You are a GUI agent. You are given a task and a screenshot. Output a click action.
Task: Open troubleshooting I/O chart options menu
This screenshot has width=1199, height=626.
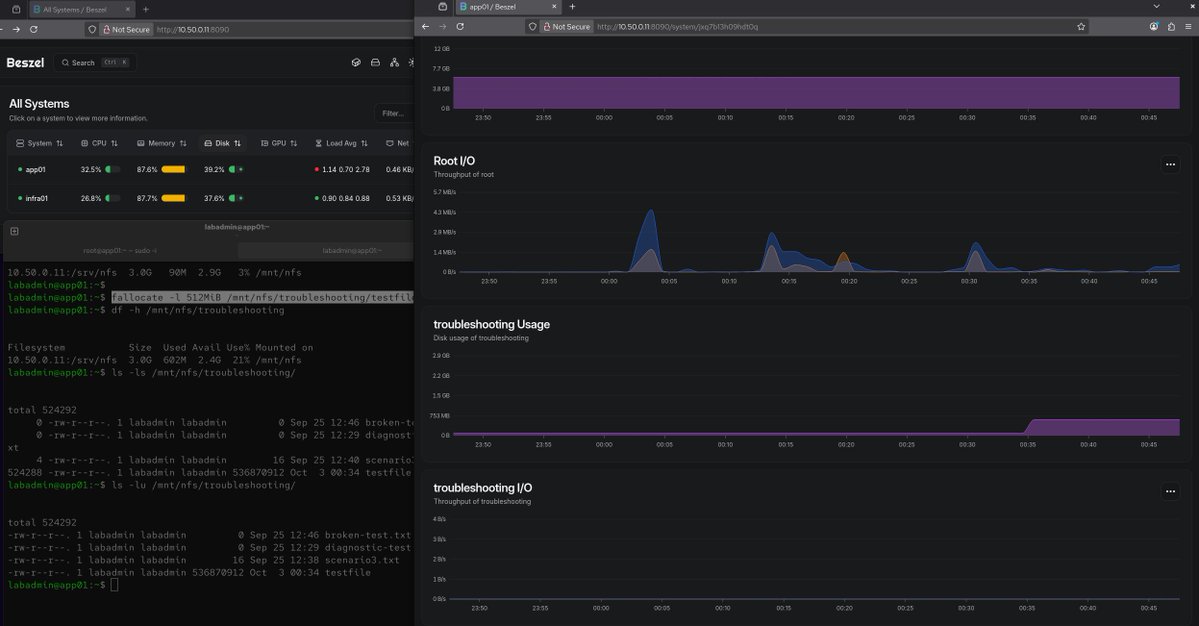point(1170,491)
